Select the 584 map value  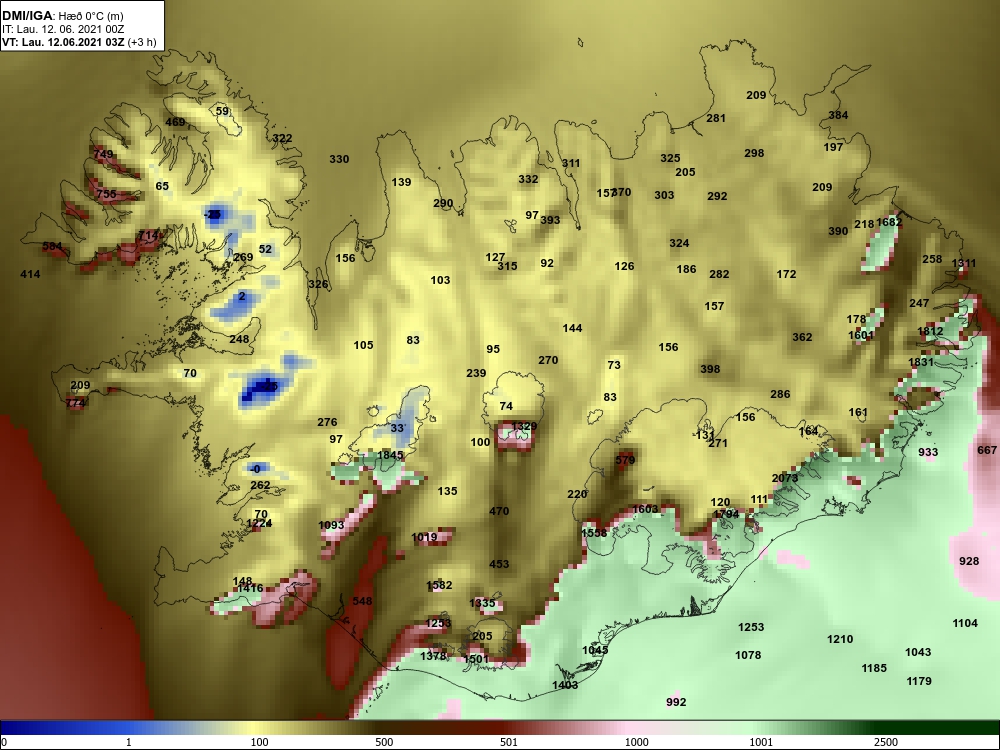click(x=52, y=246)
